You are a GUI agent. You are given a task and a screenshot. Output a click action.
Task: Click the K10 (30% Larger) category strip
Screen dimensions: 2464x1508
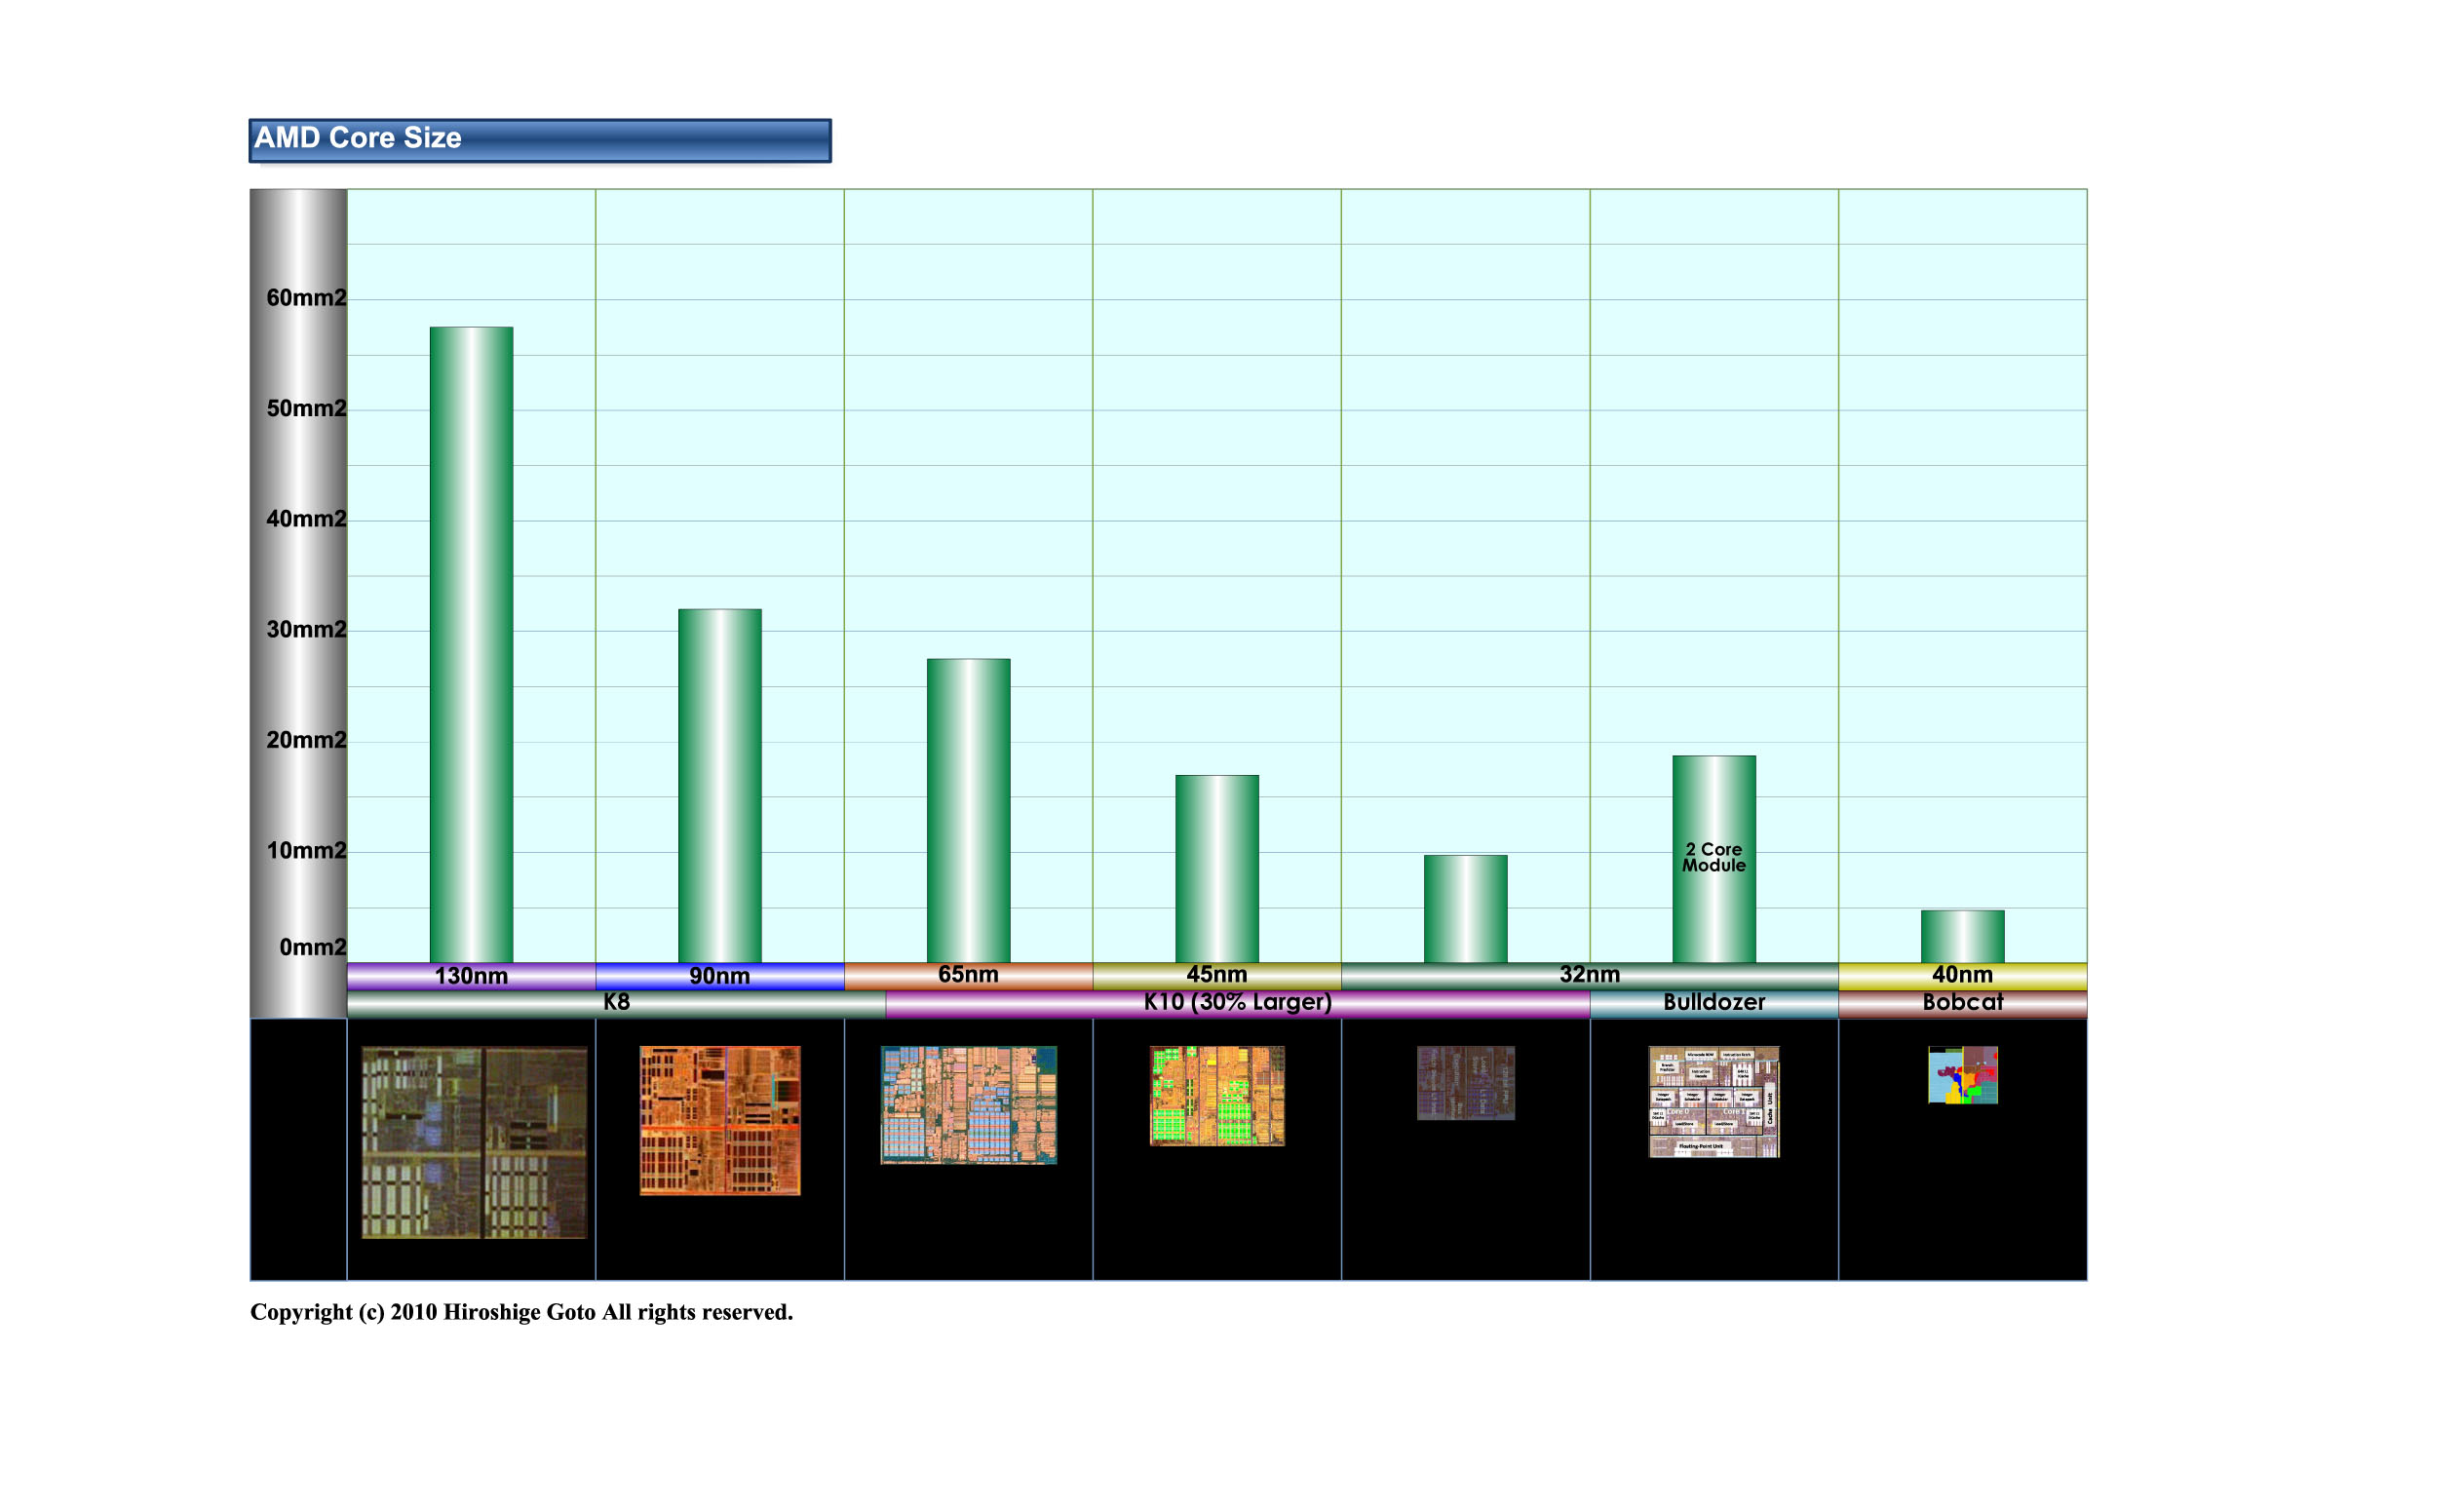[1237, 1002]
